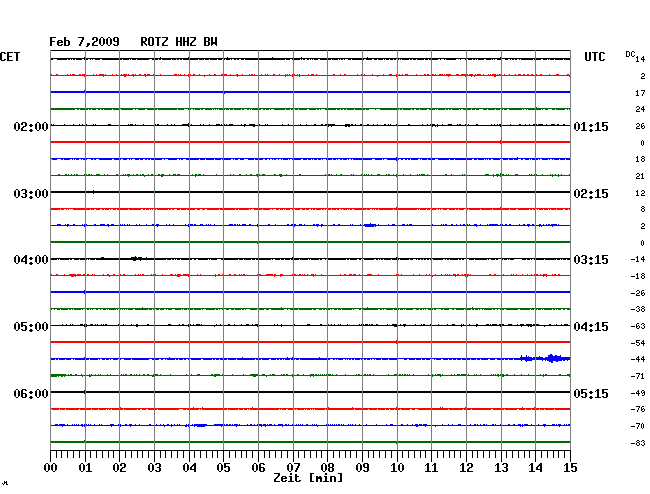Screen dimensions: 650x494
Task: Click DC offset value -26
Action: click(638, 293)
